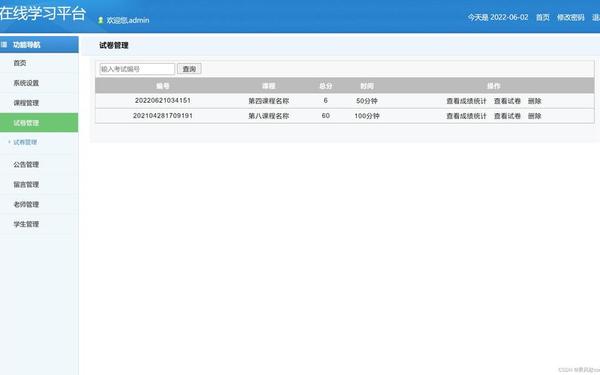This screenshot has height=375, width=600.
Task: Open 首页 in the left sidebar
Action: [20, 63]
